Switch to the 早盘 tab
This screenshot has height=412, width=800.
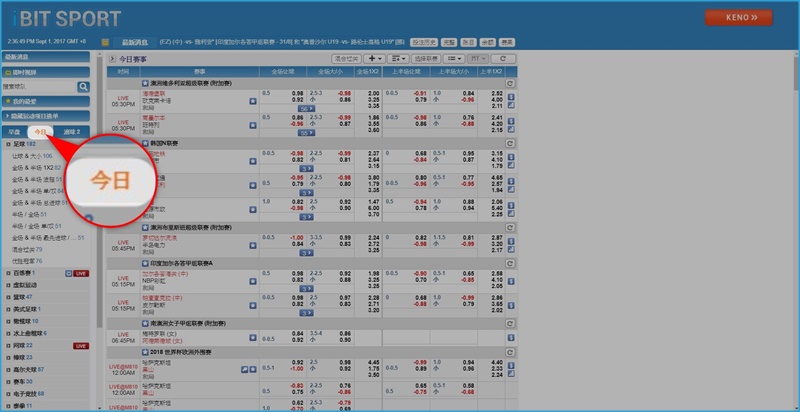click(x=14, y=131)
